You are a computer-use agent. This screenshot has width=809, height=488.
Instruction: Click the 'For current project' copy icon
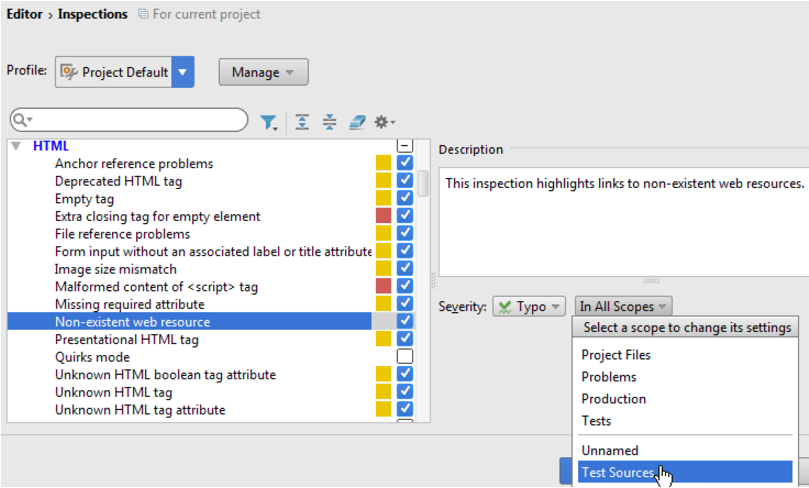coord(143,15)
